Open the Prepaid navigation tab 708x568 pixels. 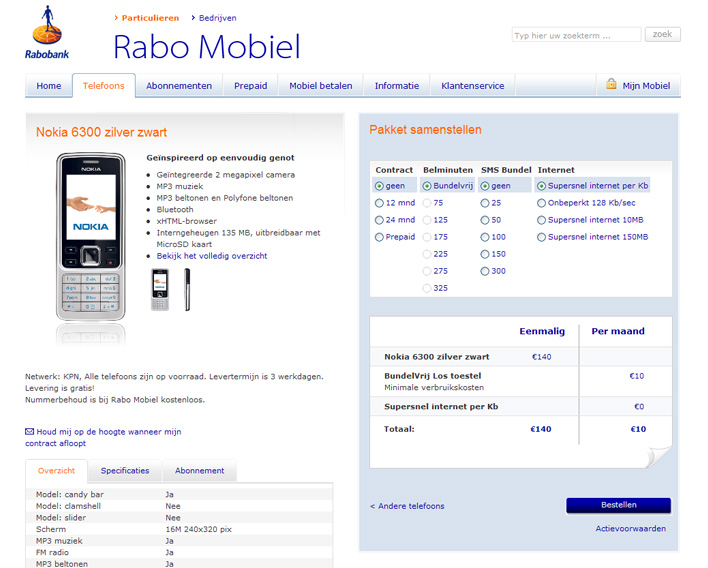[251, 86]
